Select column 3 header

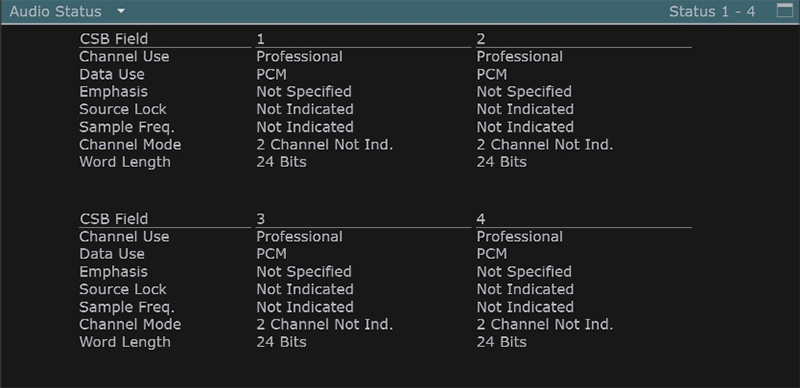click(x=261, y=220)
